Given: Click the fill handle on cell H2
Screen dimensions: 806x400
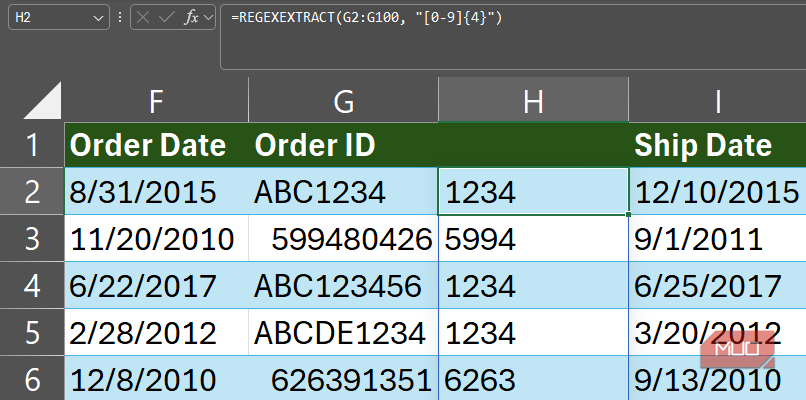Looking at the screenshot, I should tap(628, 214).
